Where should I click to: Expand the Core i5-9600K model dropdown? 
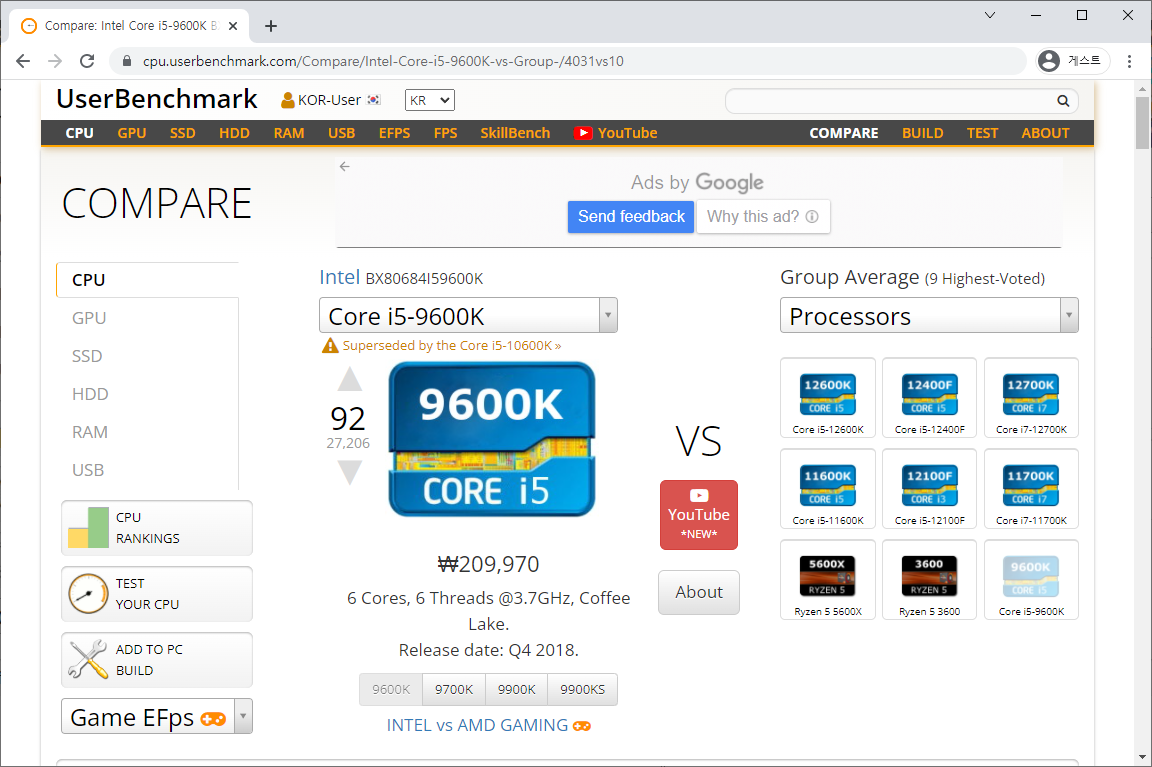(468, 315)
